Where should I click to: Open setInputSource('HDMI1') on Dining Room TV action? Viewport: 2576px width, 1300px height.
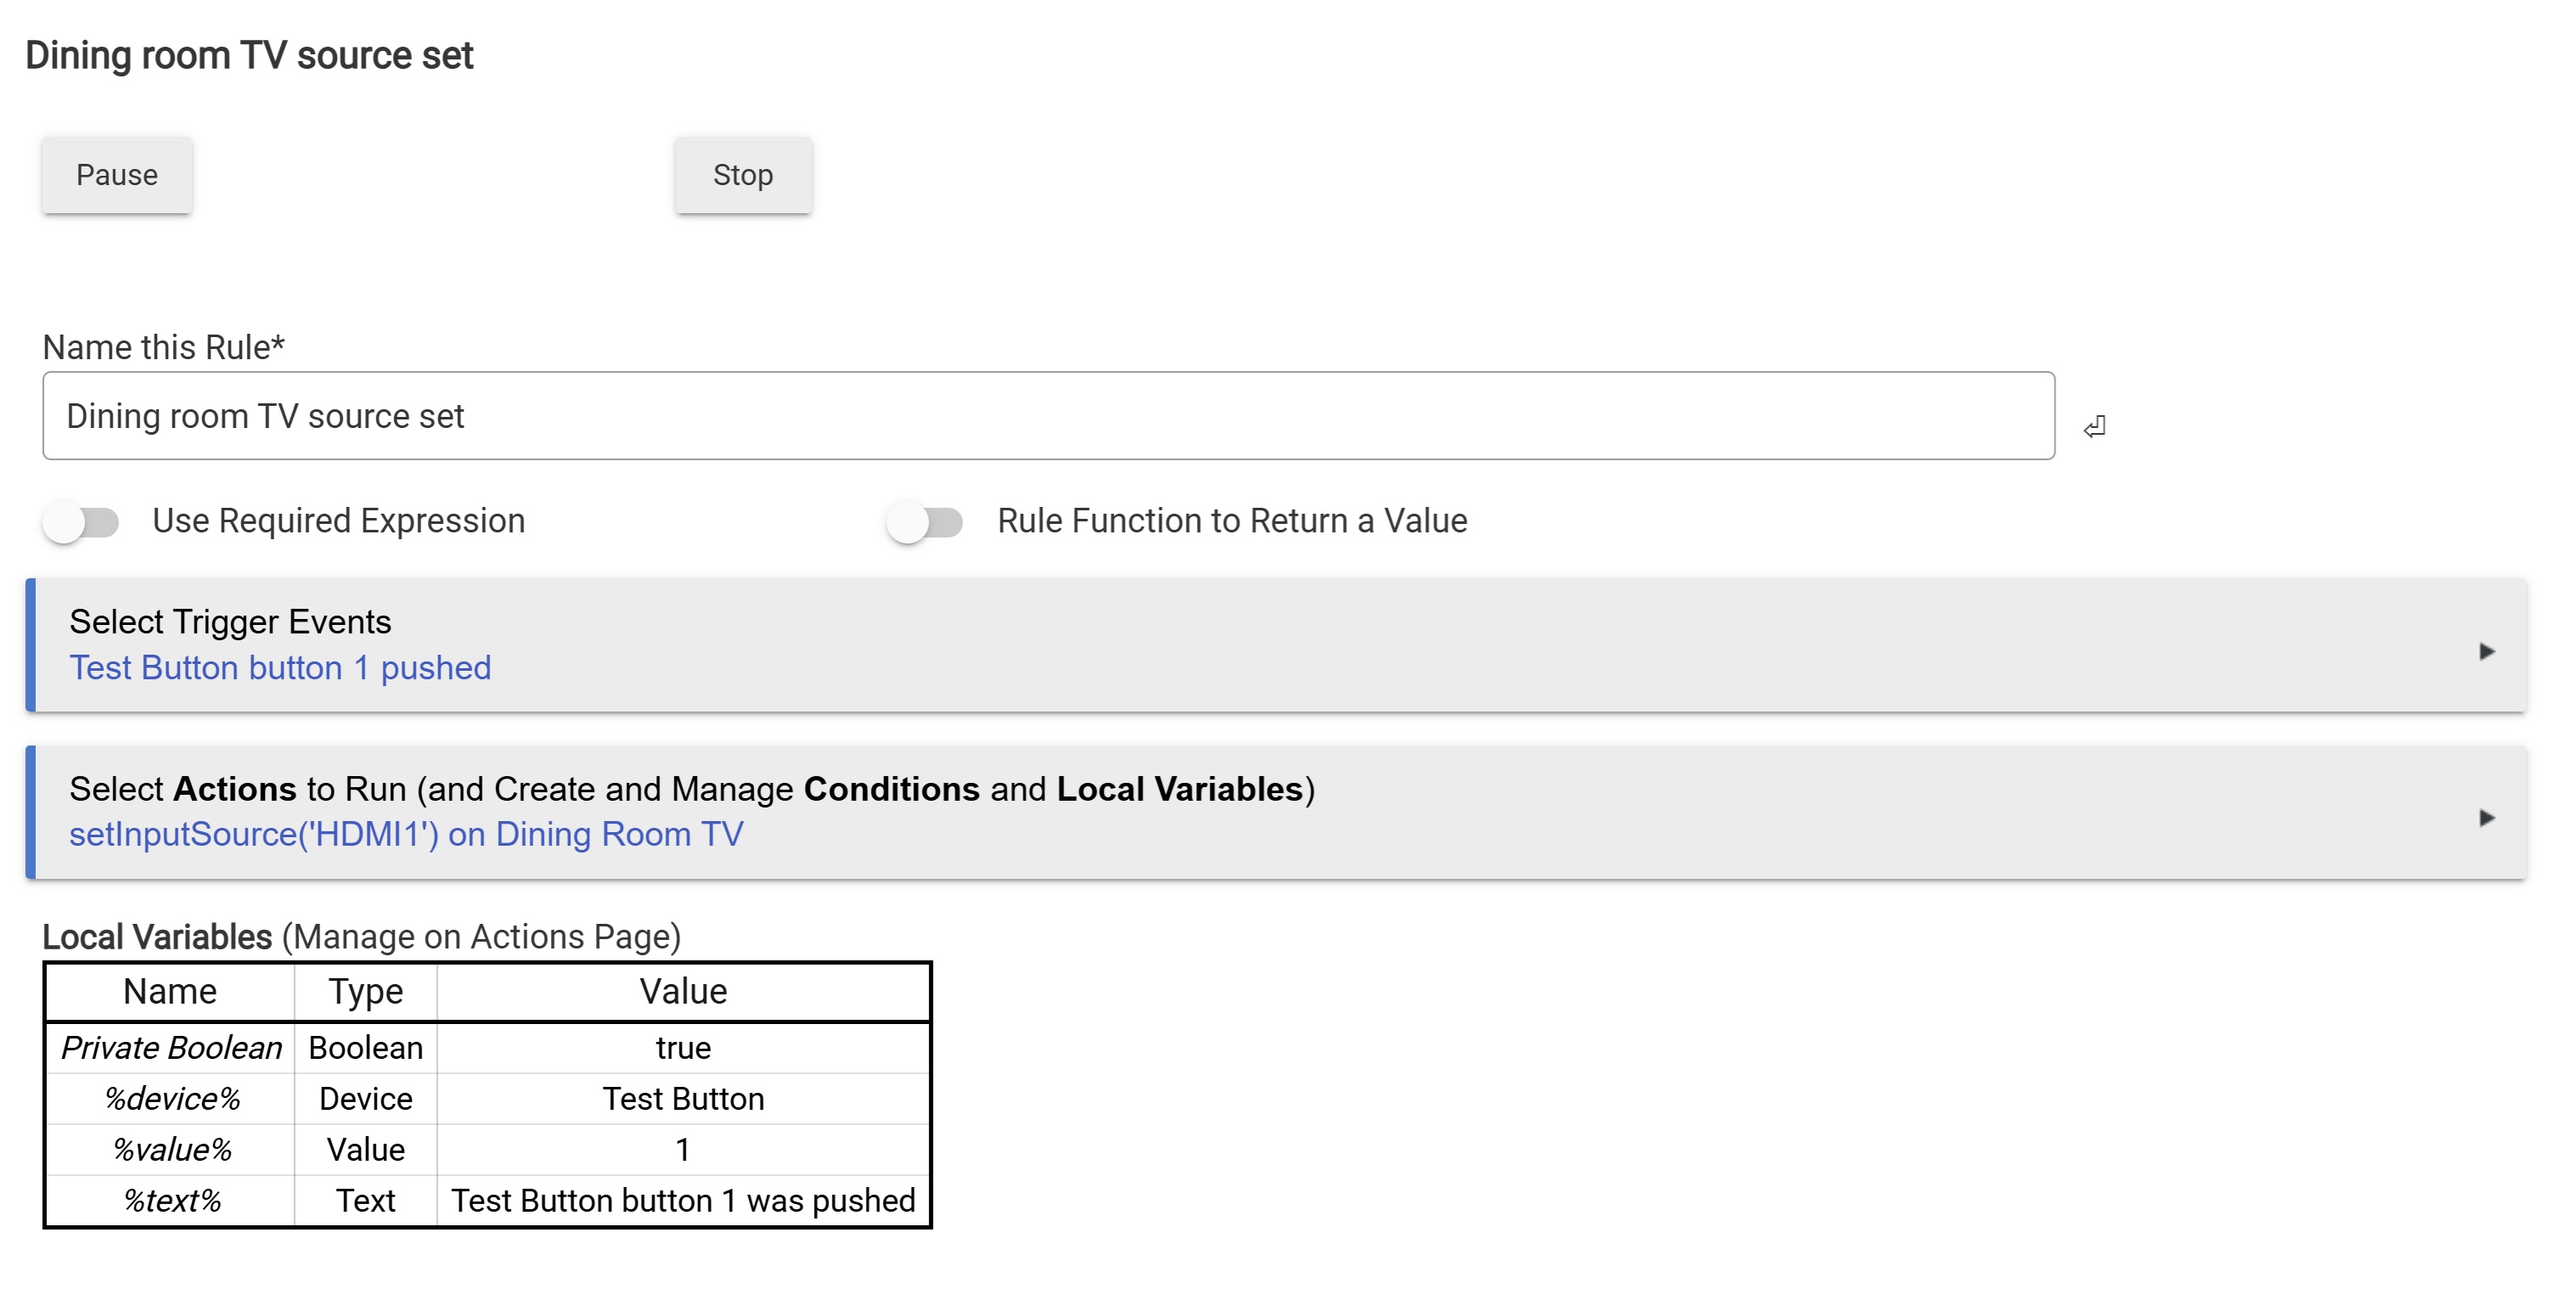coord(406,834)
